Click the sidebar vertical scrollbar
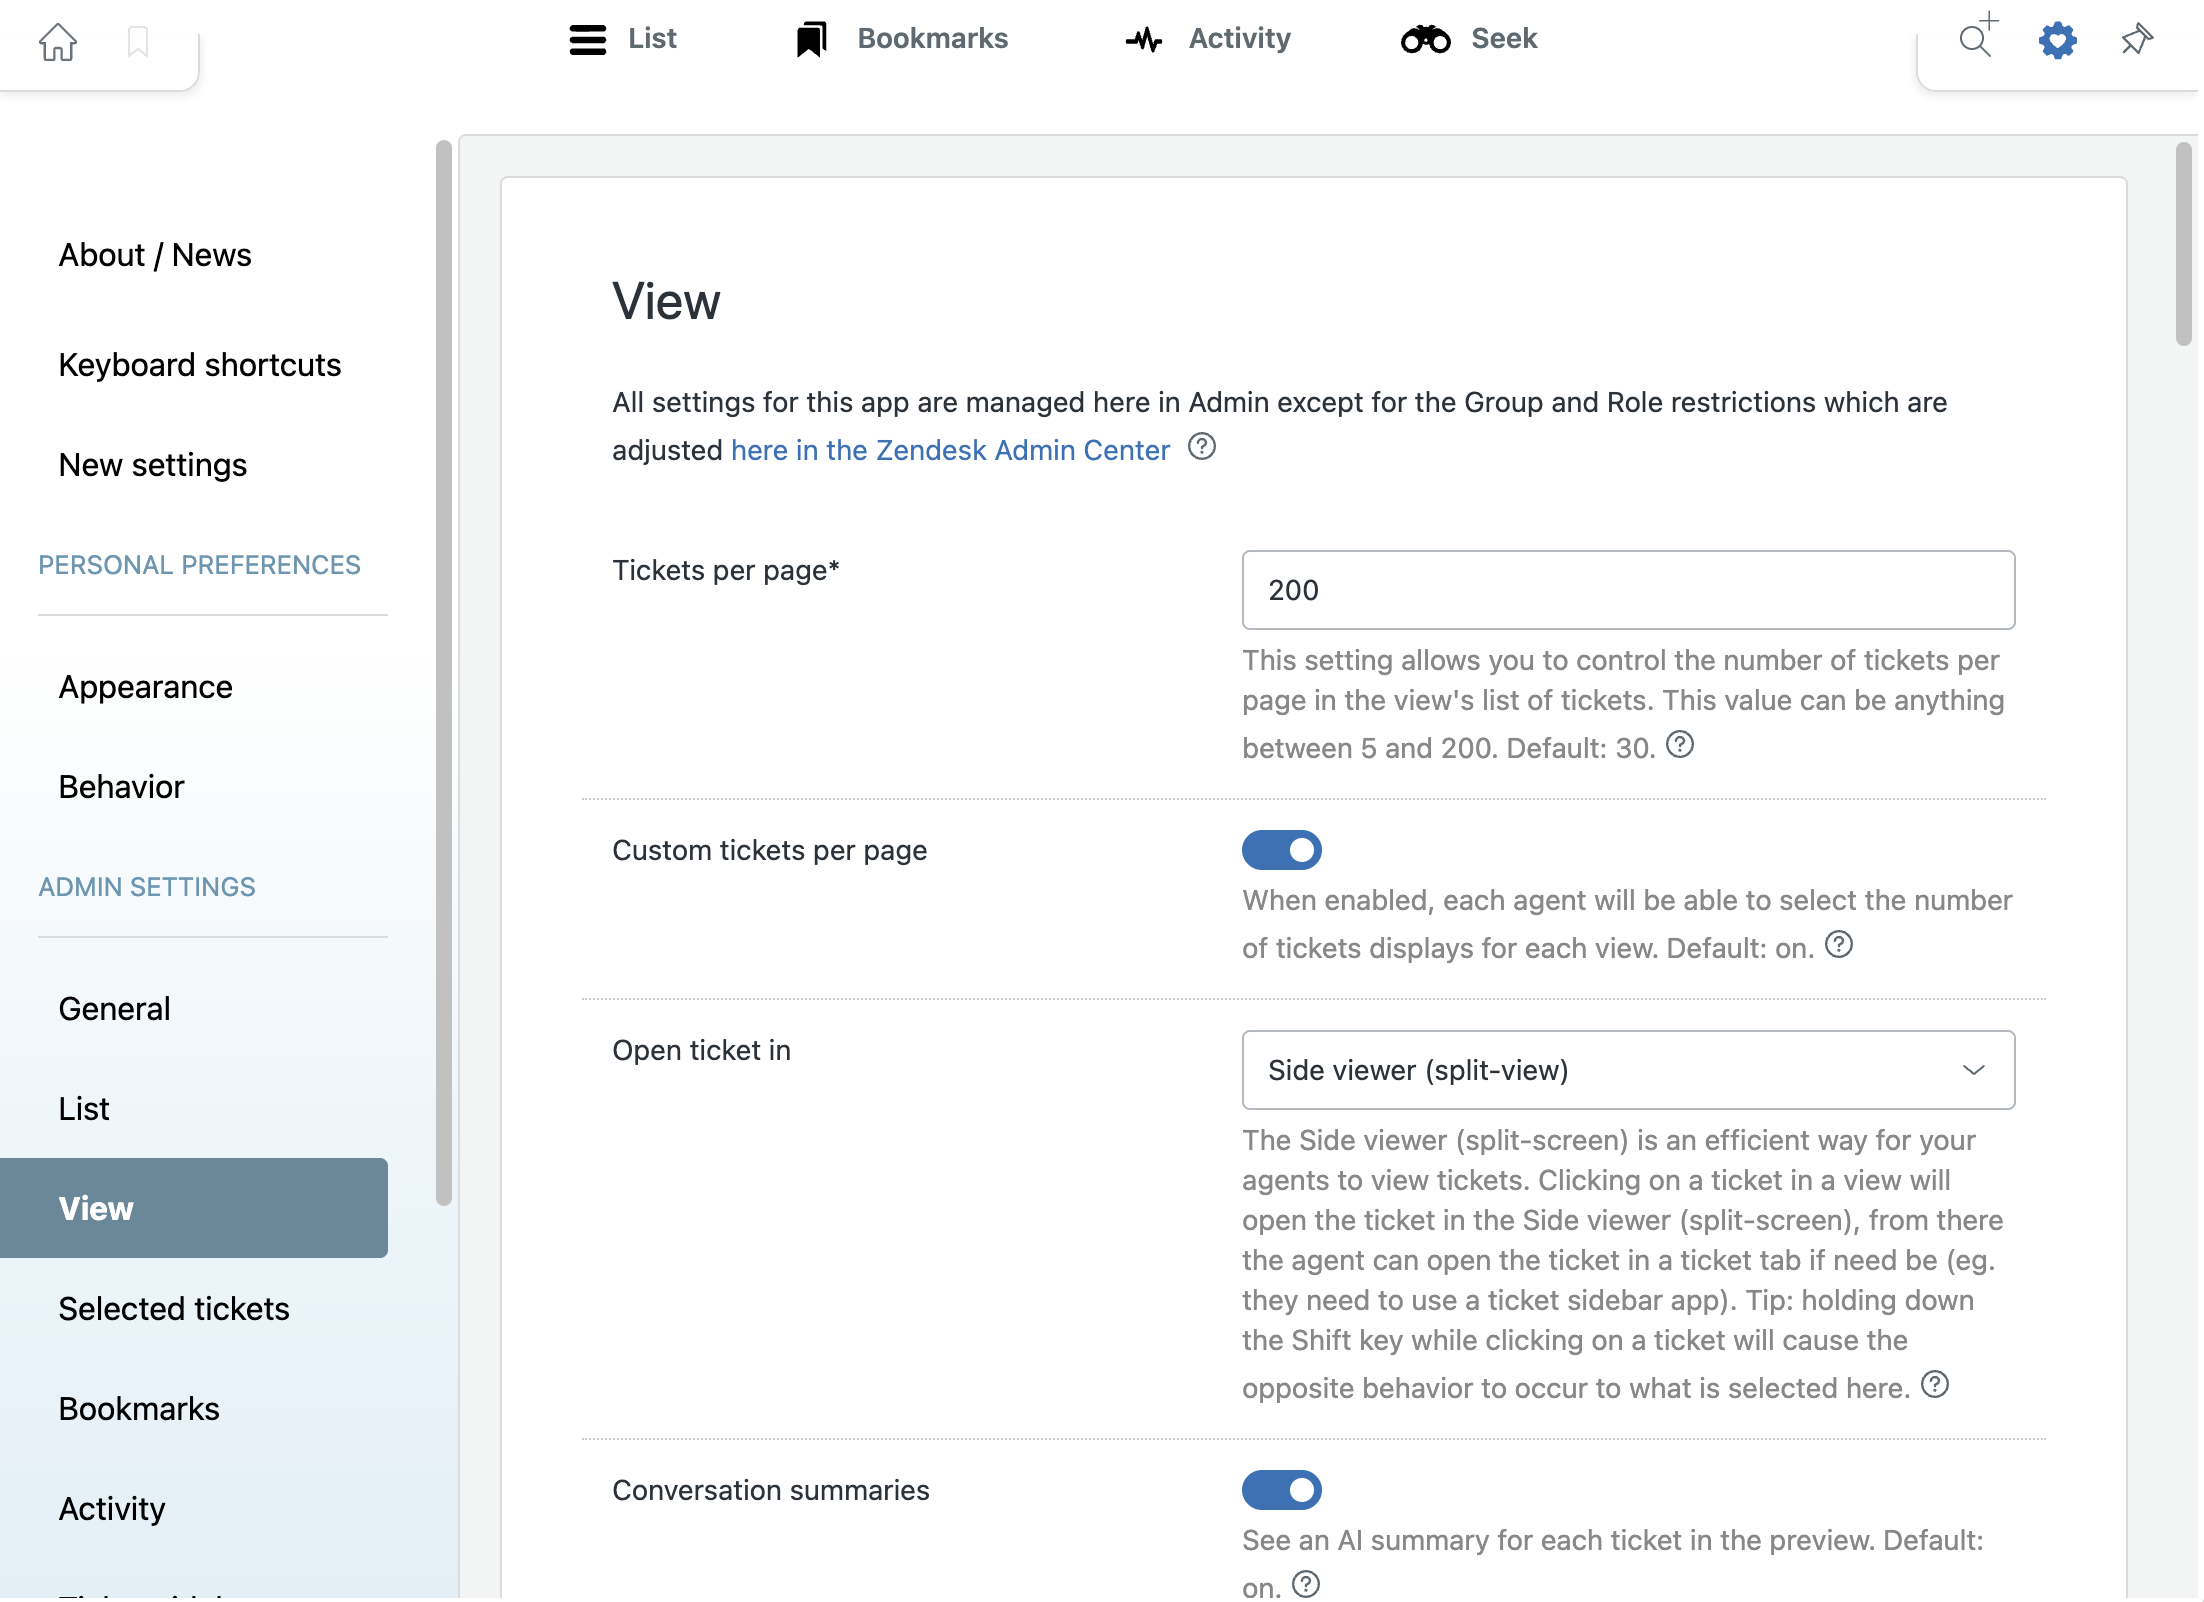 (444, 672)
